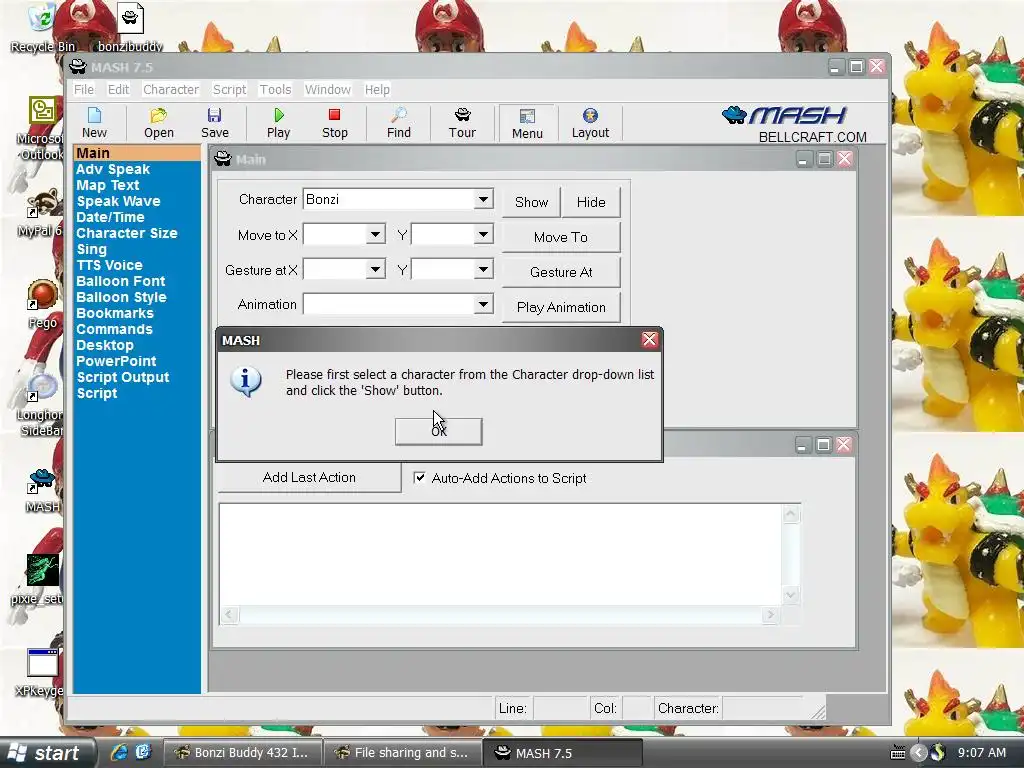
Task: Switch to File sharing taskbar item
Action: (x=403, y=753)
